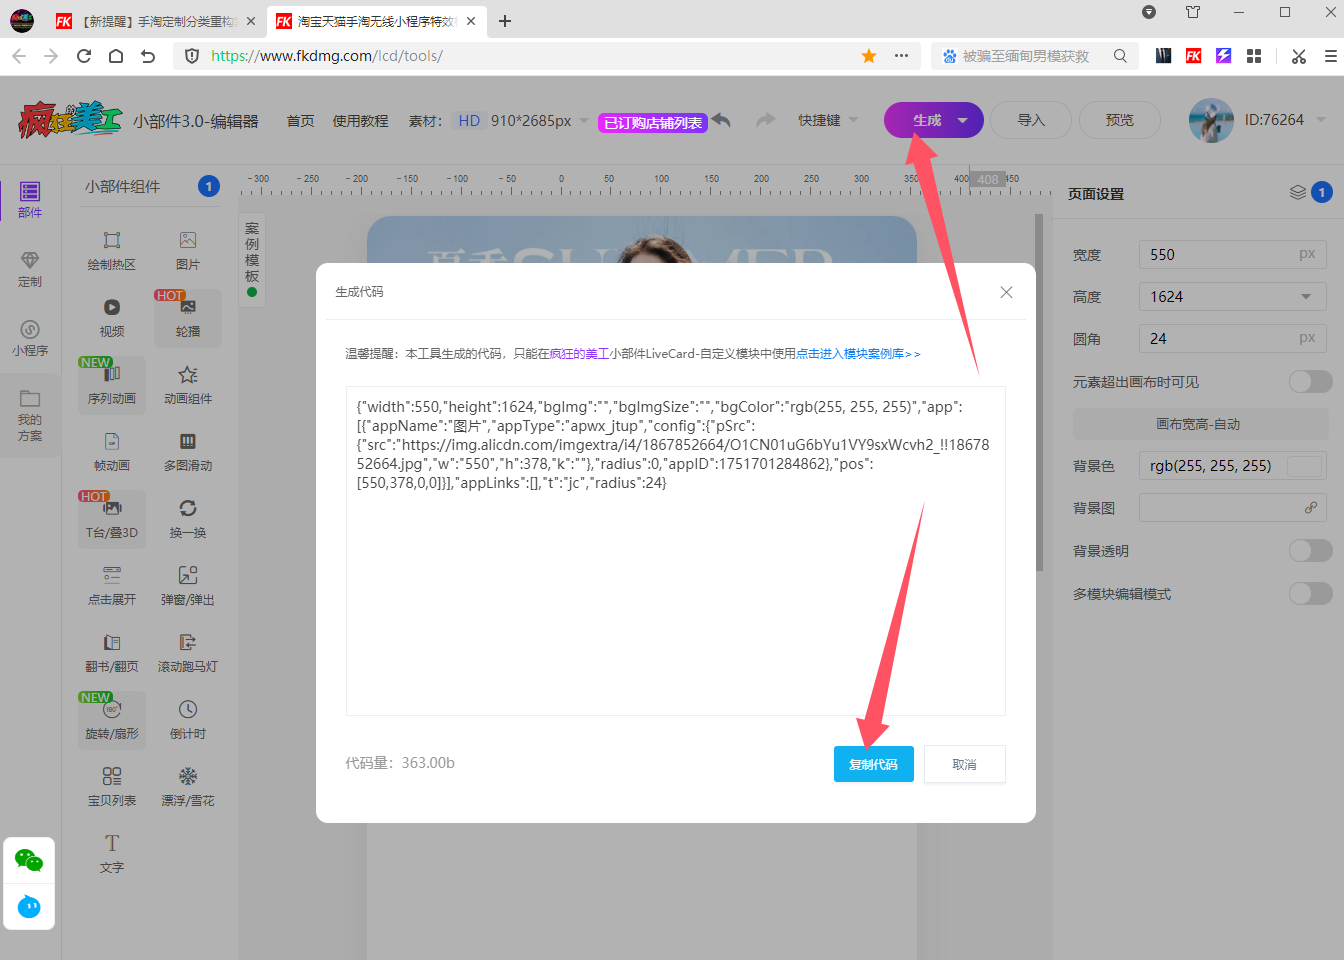This screenshot has height=960, width=1344.
Task: Select the 翻书/翻页 page flip component
Action: click(112, 653)
